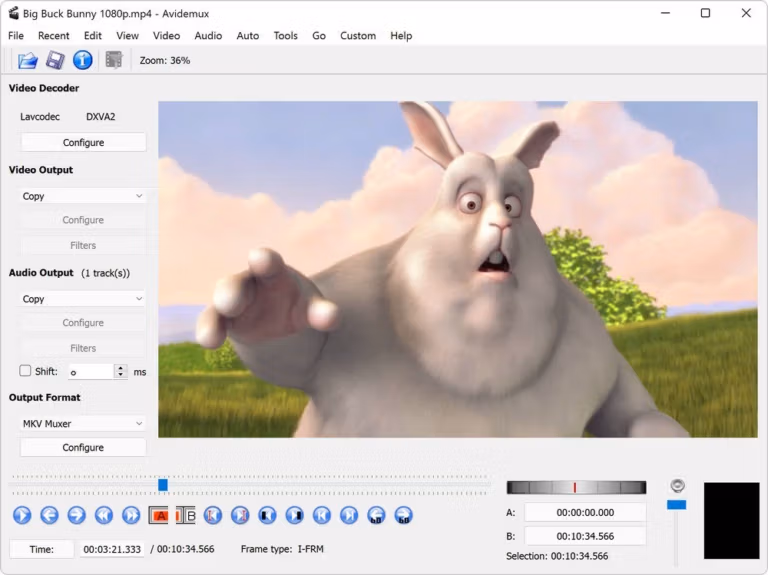The image size is (768, 575).
Task: Go to previous cut point icon
Action: [x=213, y=515]
